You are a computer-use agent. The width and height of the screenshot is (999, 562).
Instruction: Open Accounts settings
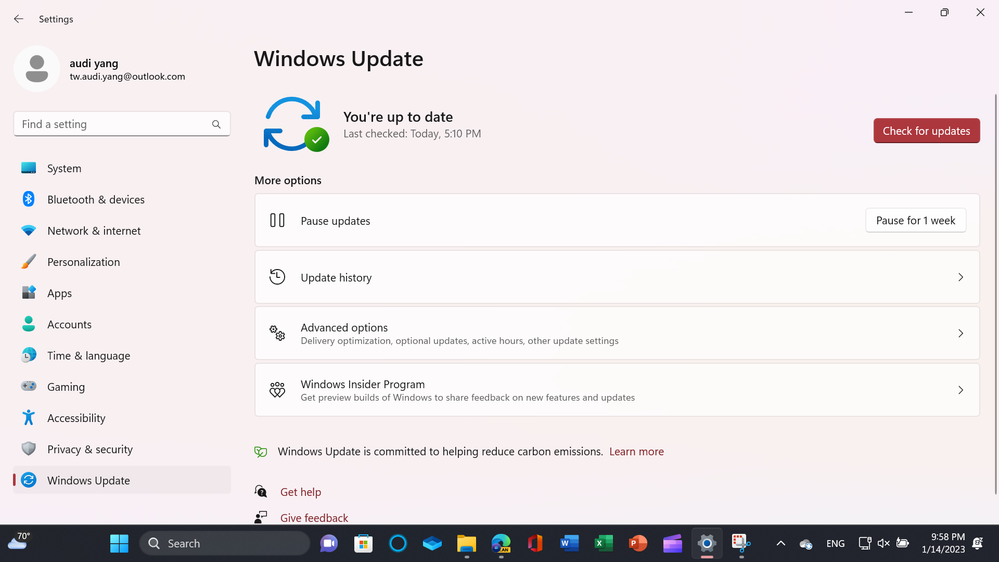[x=122, y=324]
